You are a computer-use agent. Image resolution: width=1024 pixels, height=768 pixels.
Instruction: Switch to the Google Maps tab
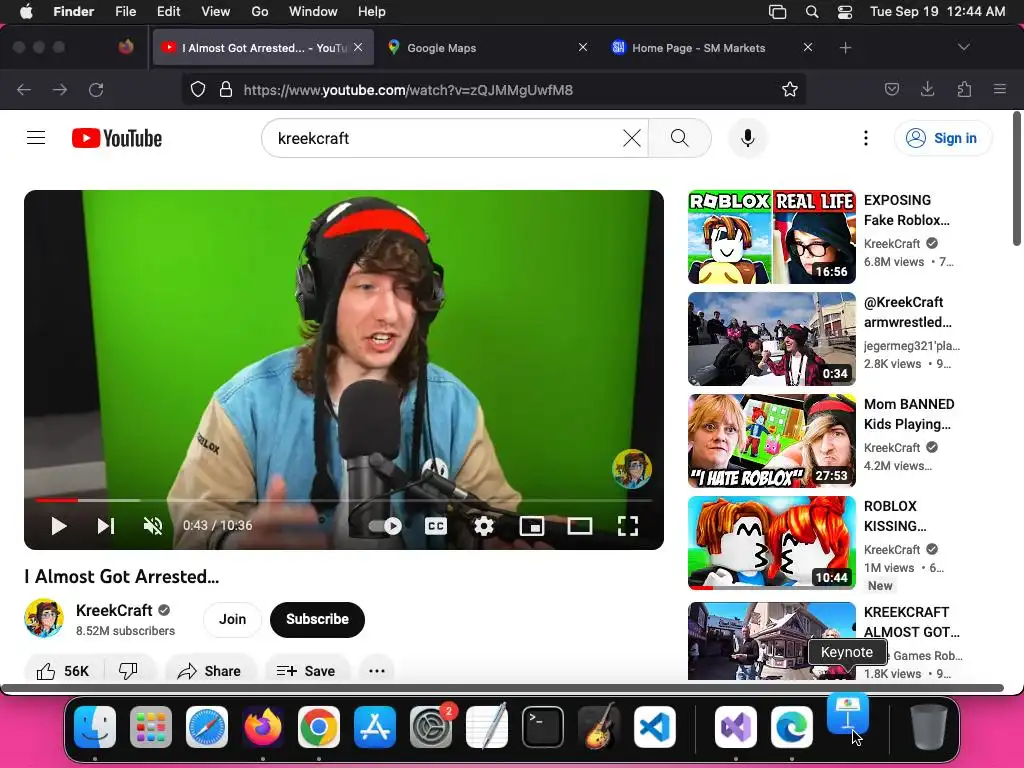(487, 48)
